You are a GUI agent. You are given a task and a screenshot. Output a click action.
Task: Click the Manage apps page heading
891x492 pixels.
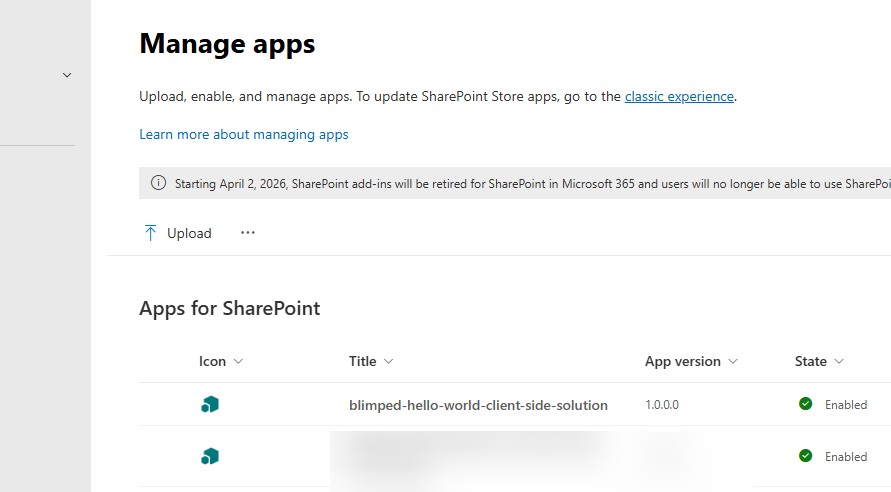[x=227, y=44]
